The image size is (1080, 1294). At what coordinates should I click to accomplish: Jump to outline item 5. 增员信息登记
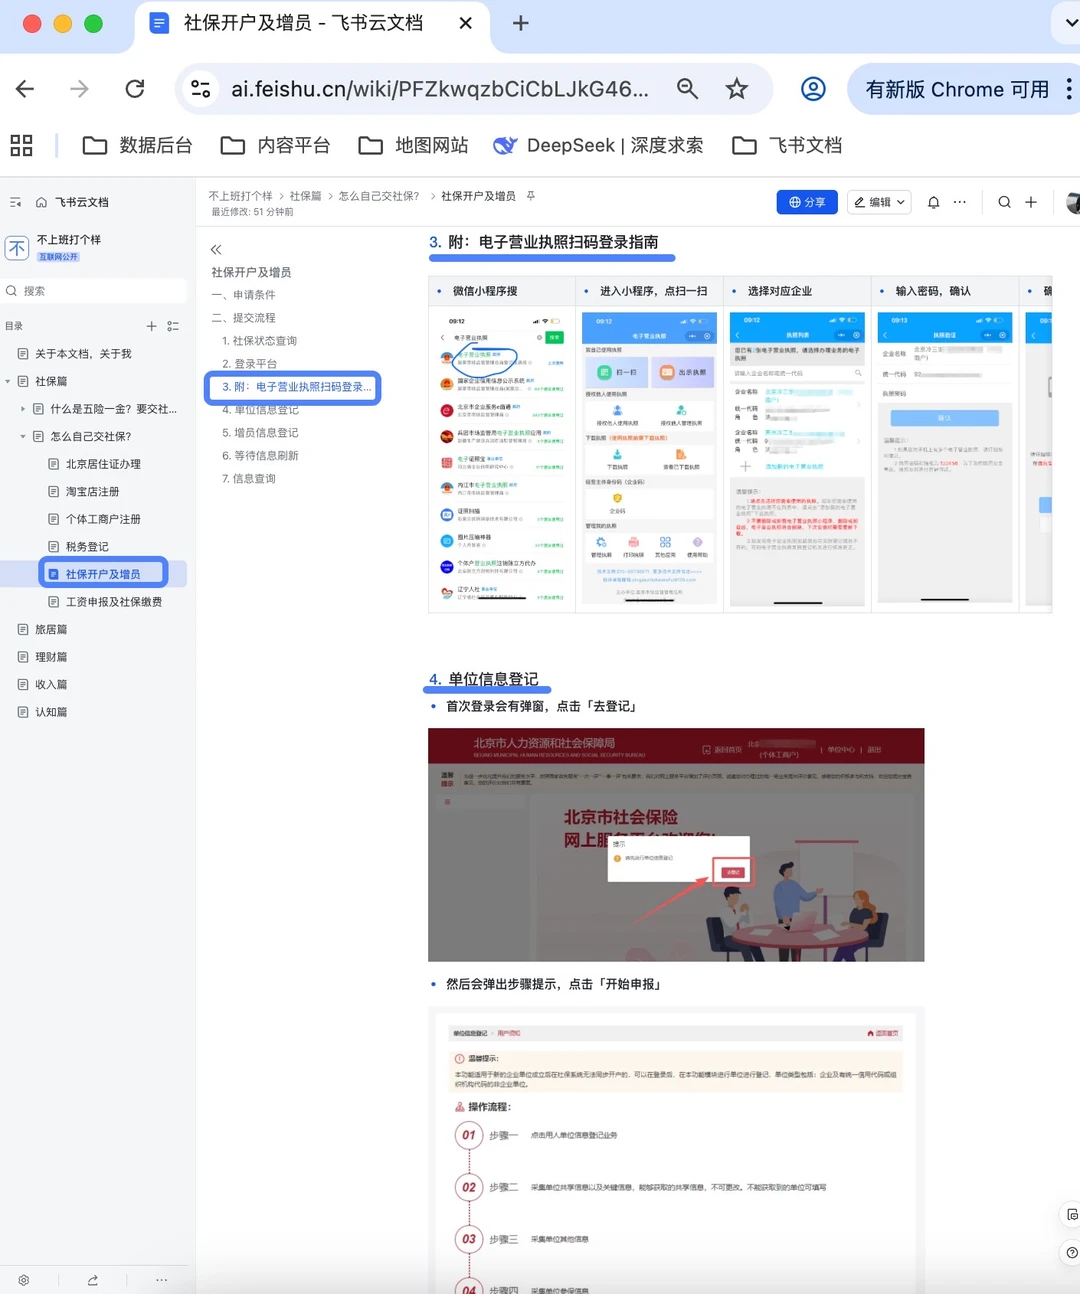coord(260,433)
